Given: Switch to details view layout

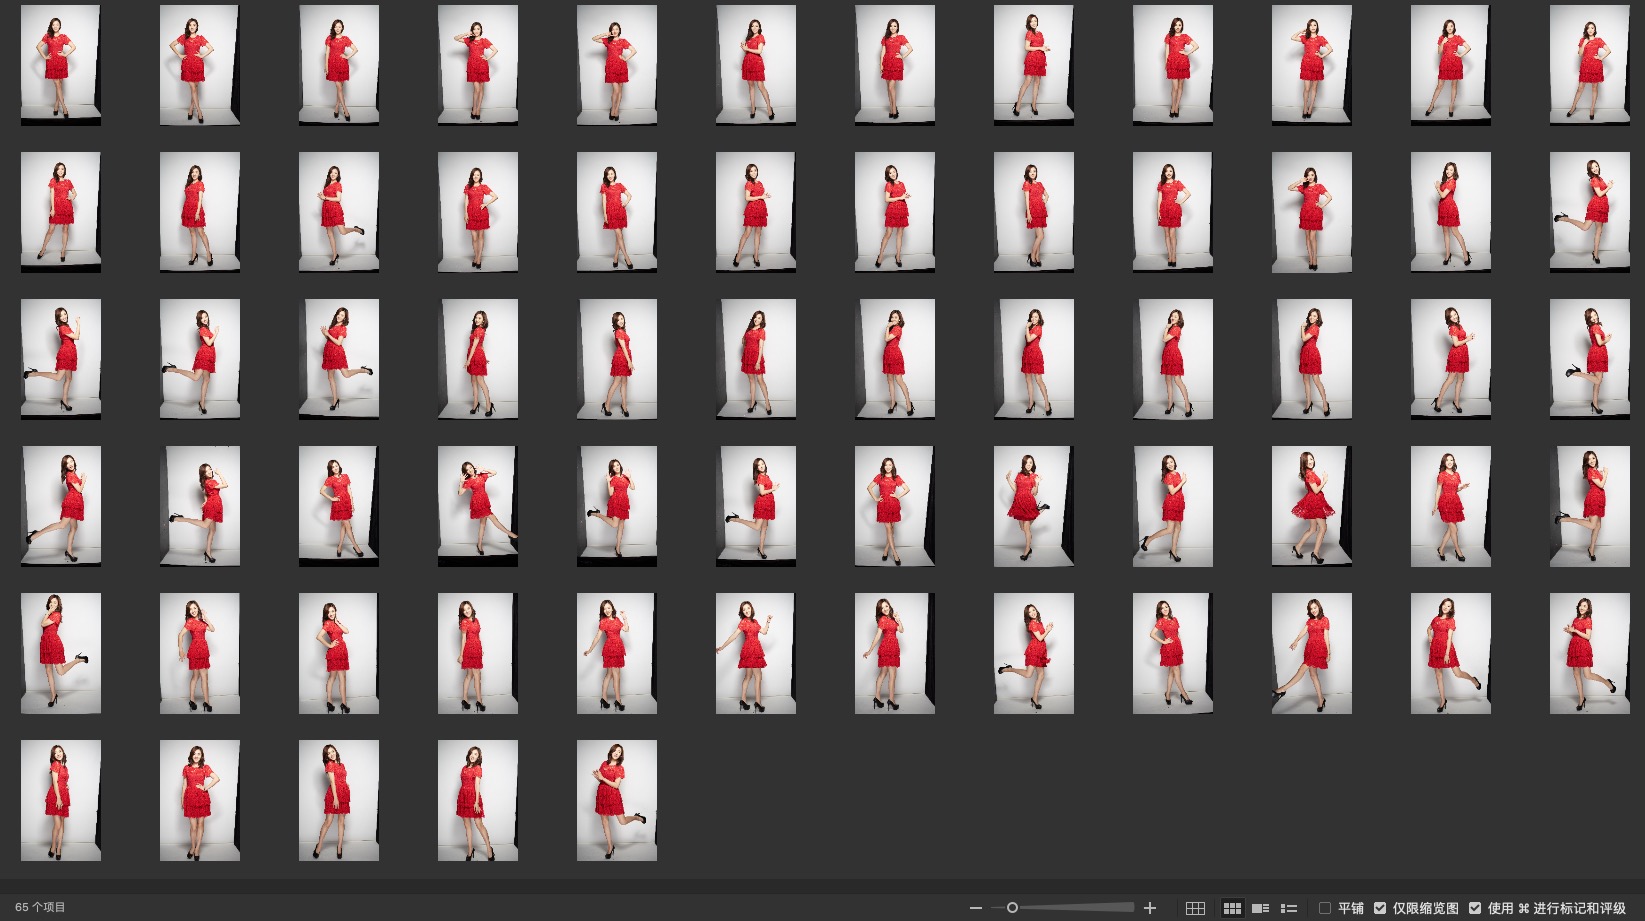Looking at the screenshot, I should (x=1260, y=908).
